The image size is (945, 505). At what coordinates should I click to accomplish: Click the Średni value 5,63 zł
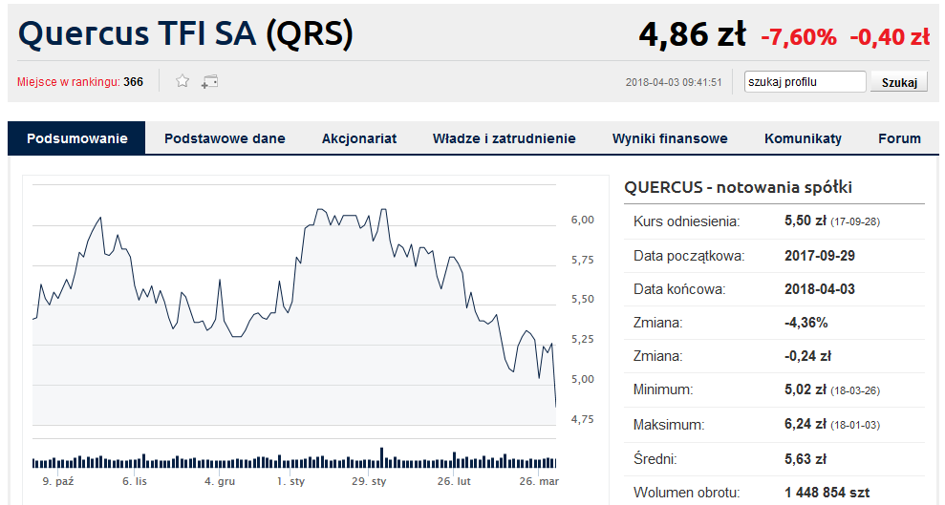[805, 459]
